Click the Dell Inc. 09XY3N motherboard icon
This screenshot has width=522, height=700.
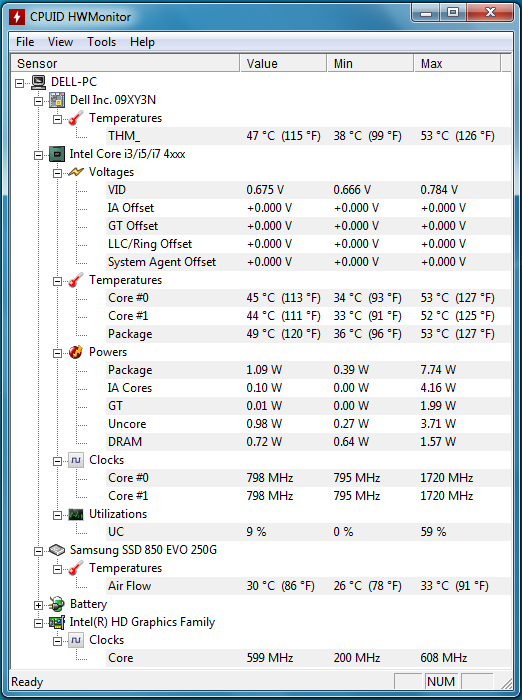point(57,100)
